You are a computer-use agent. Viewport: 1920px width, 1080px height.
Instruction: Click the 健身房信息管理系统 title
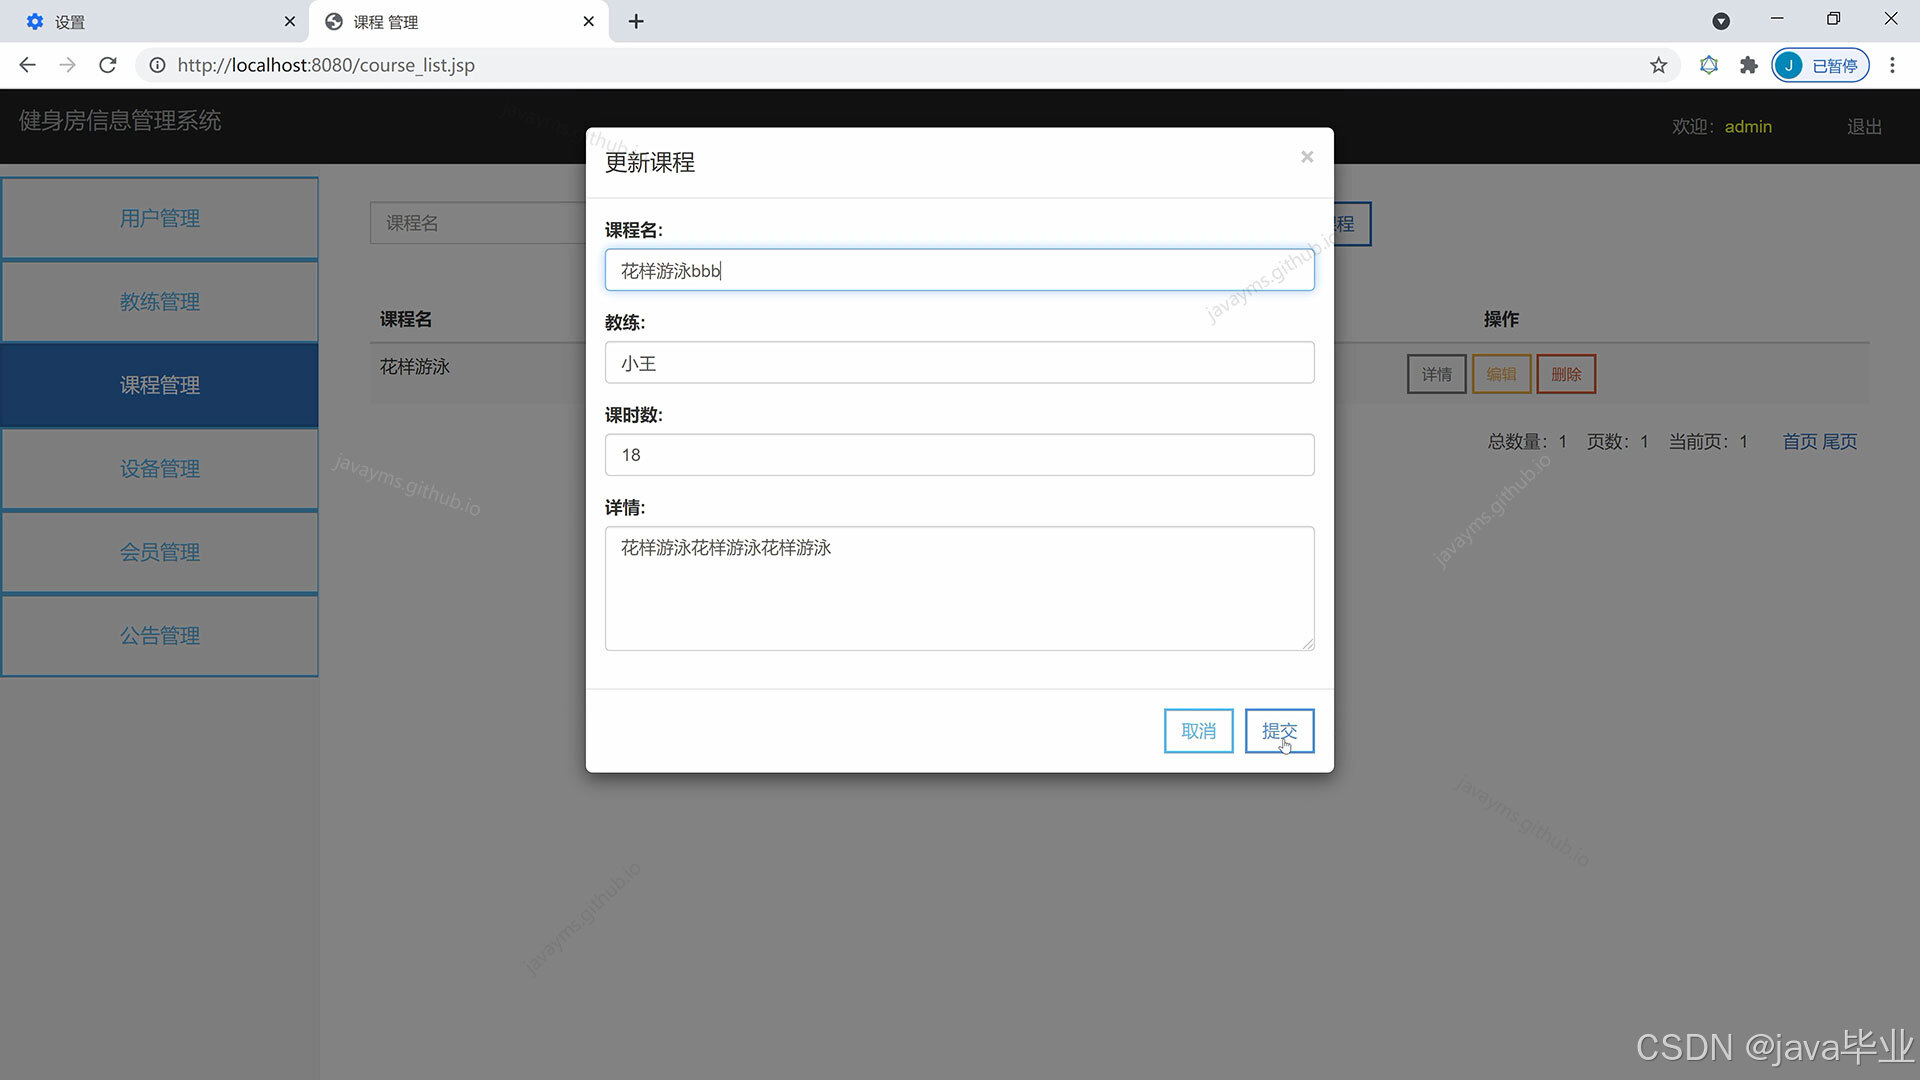[x=120, y=121]
